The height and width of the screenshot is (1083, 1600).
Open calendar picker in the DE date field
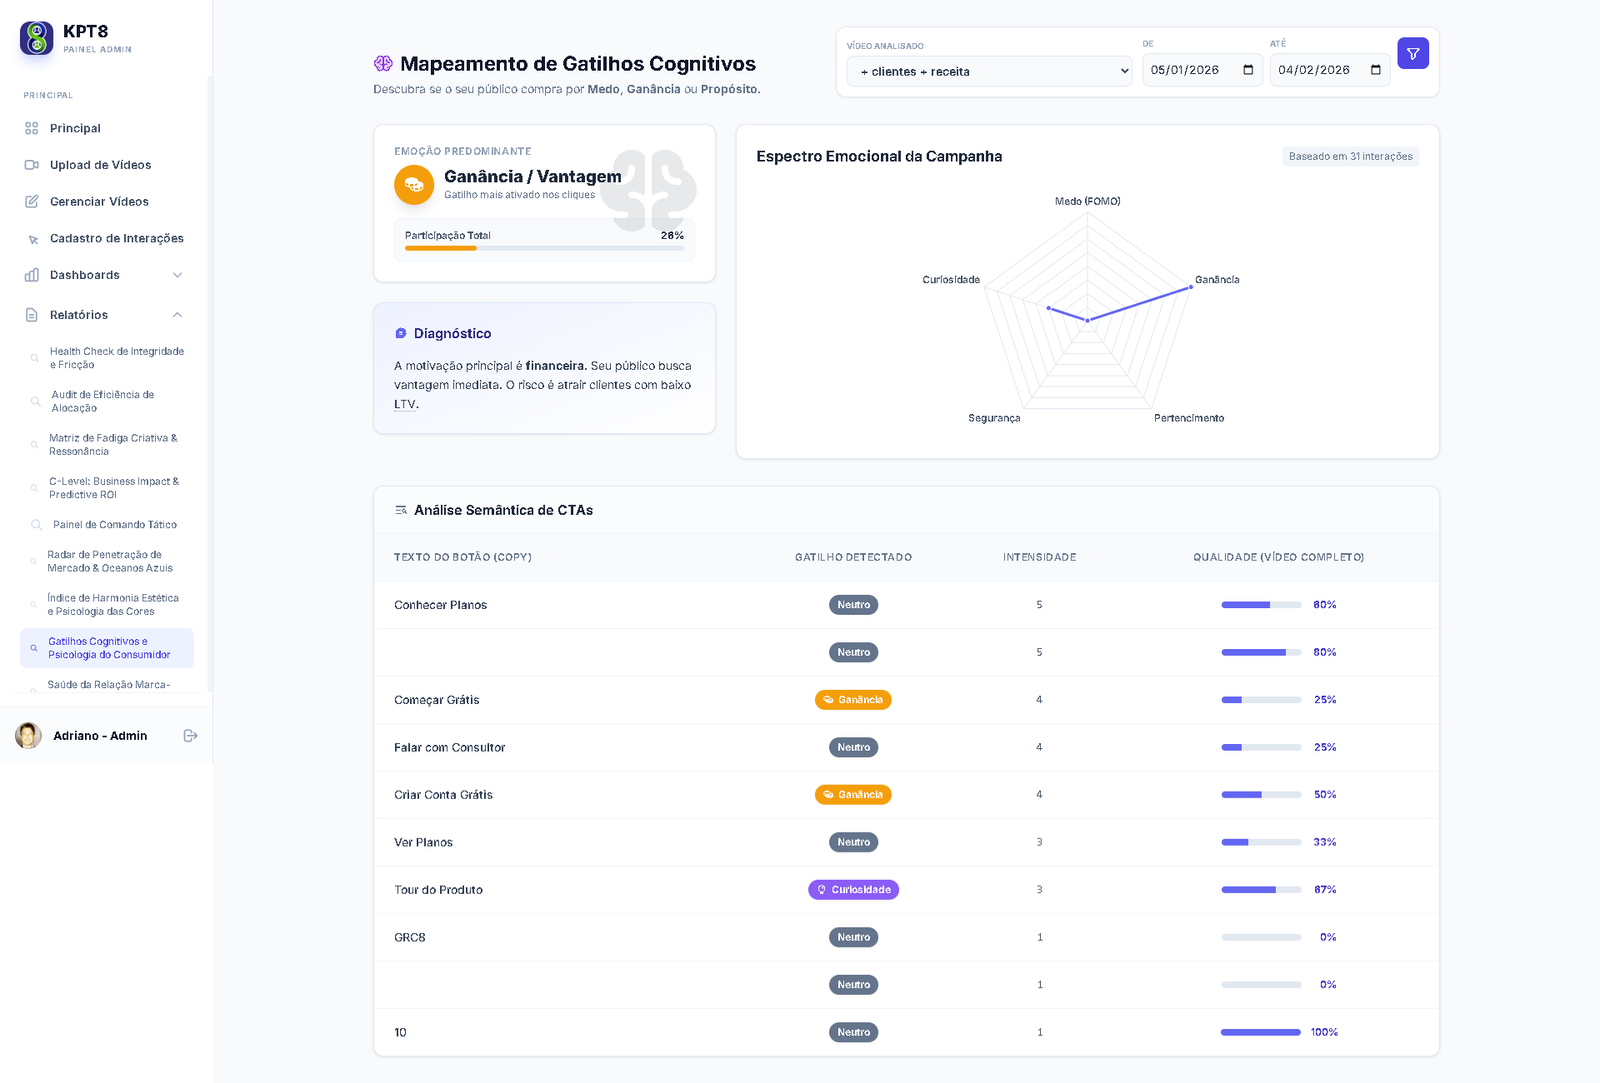(x=1248, y=70)
